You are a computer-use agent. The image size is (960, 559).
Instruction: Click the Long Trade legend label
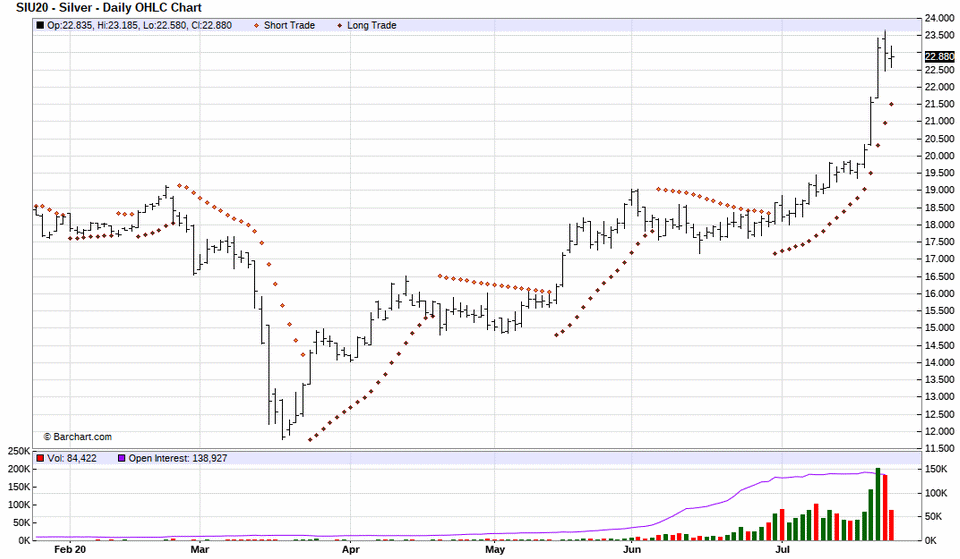[372, 25]
